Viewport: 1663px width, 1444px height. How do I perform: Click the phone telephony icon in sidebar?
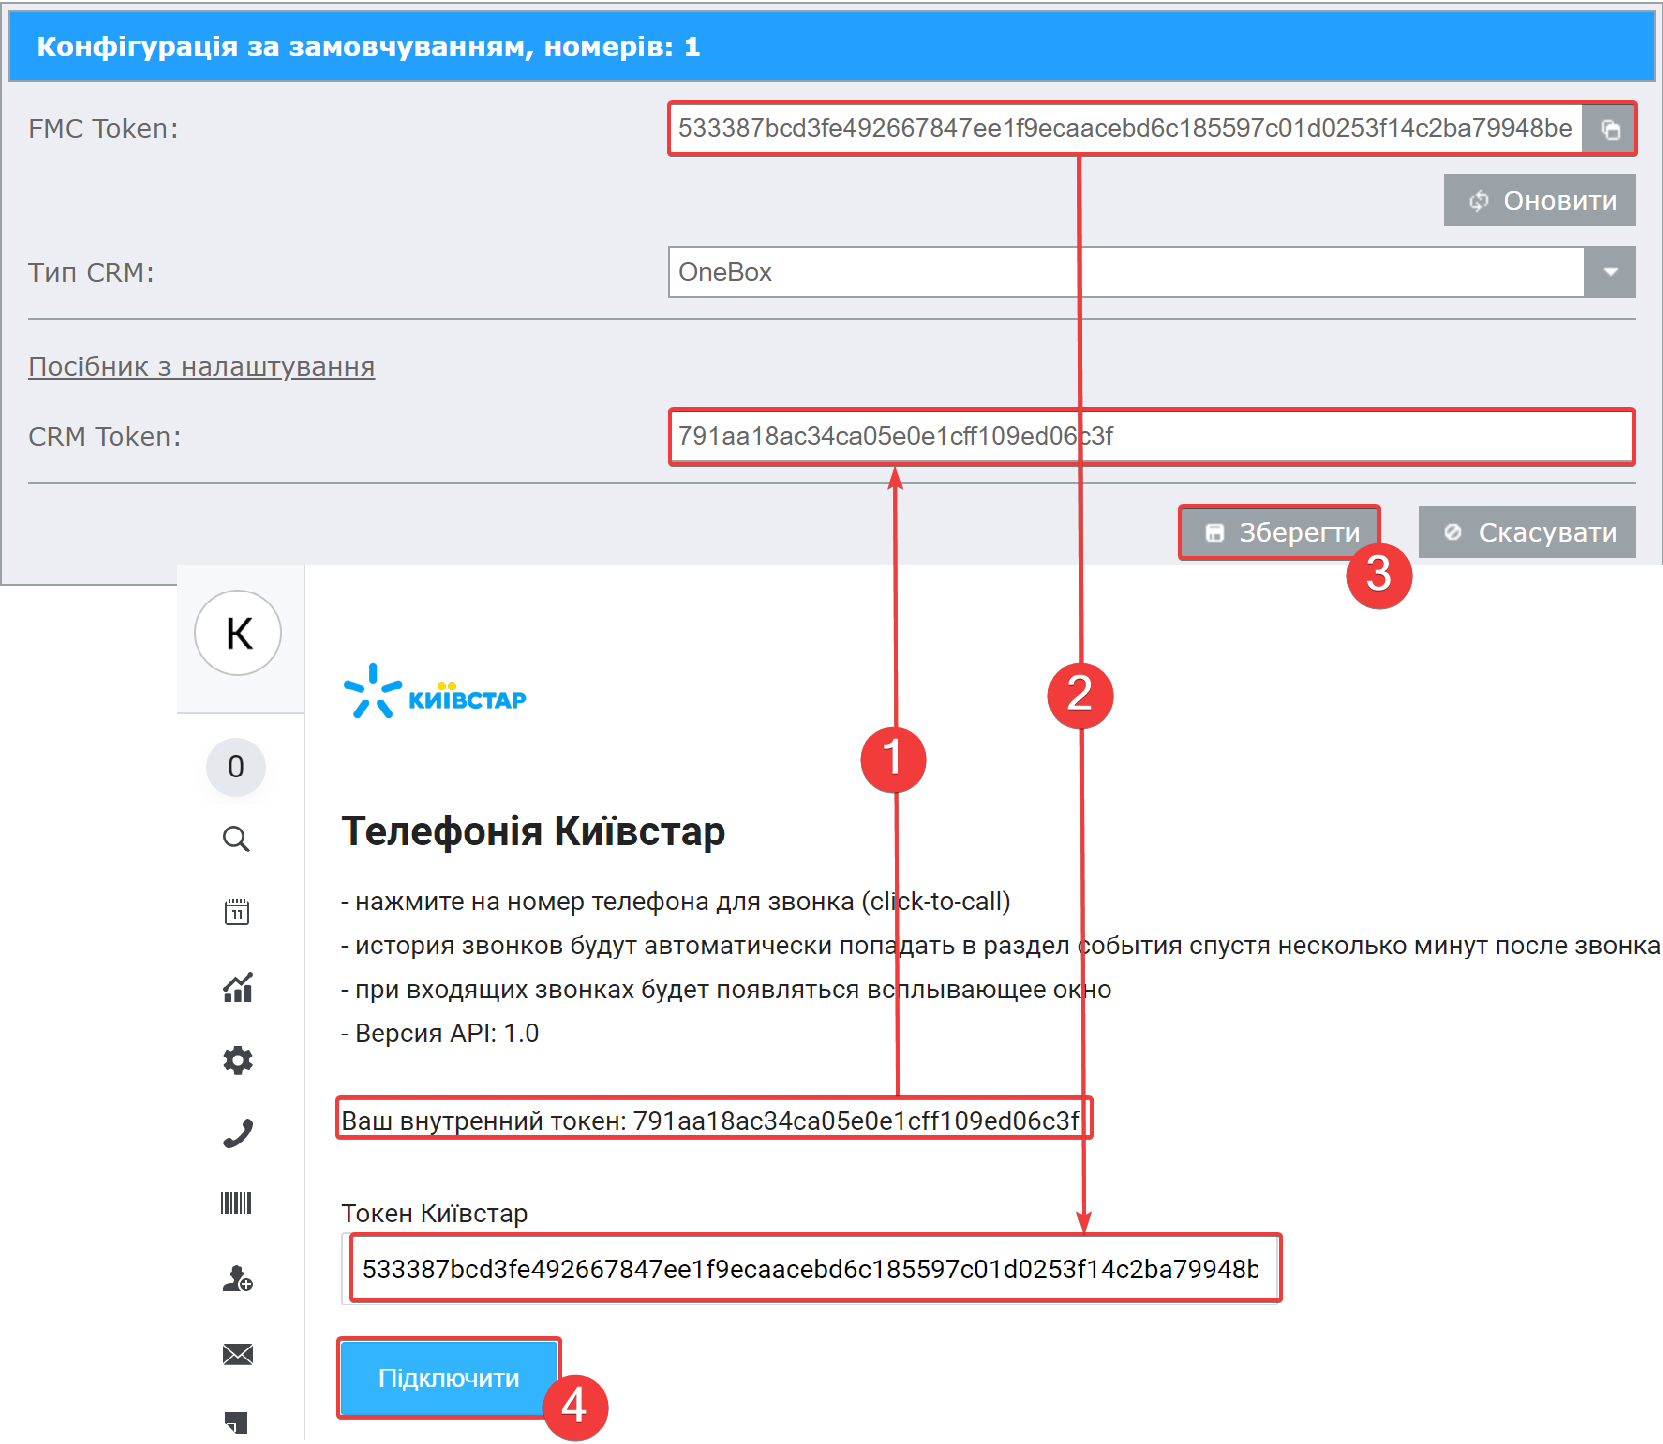[237, 1133]
